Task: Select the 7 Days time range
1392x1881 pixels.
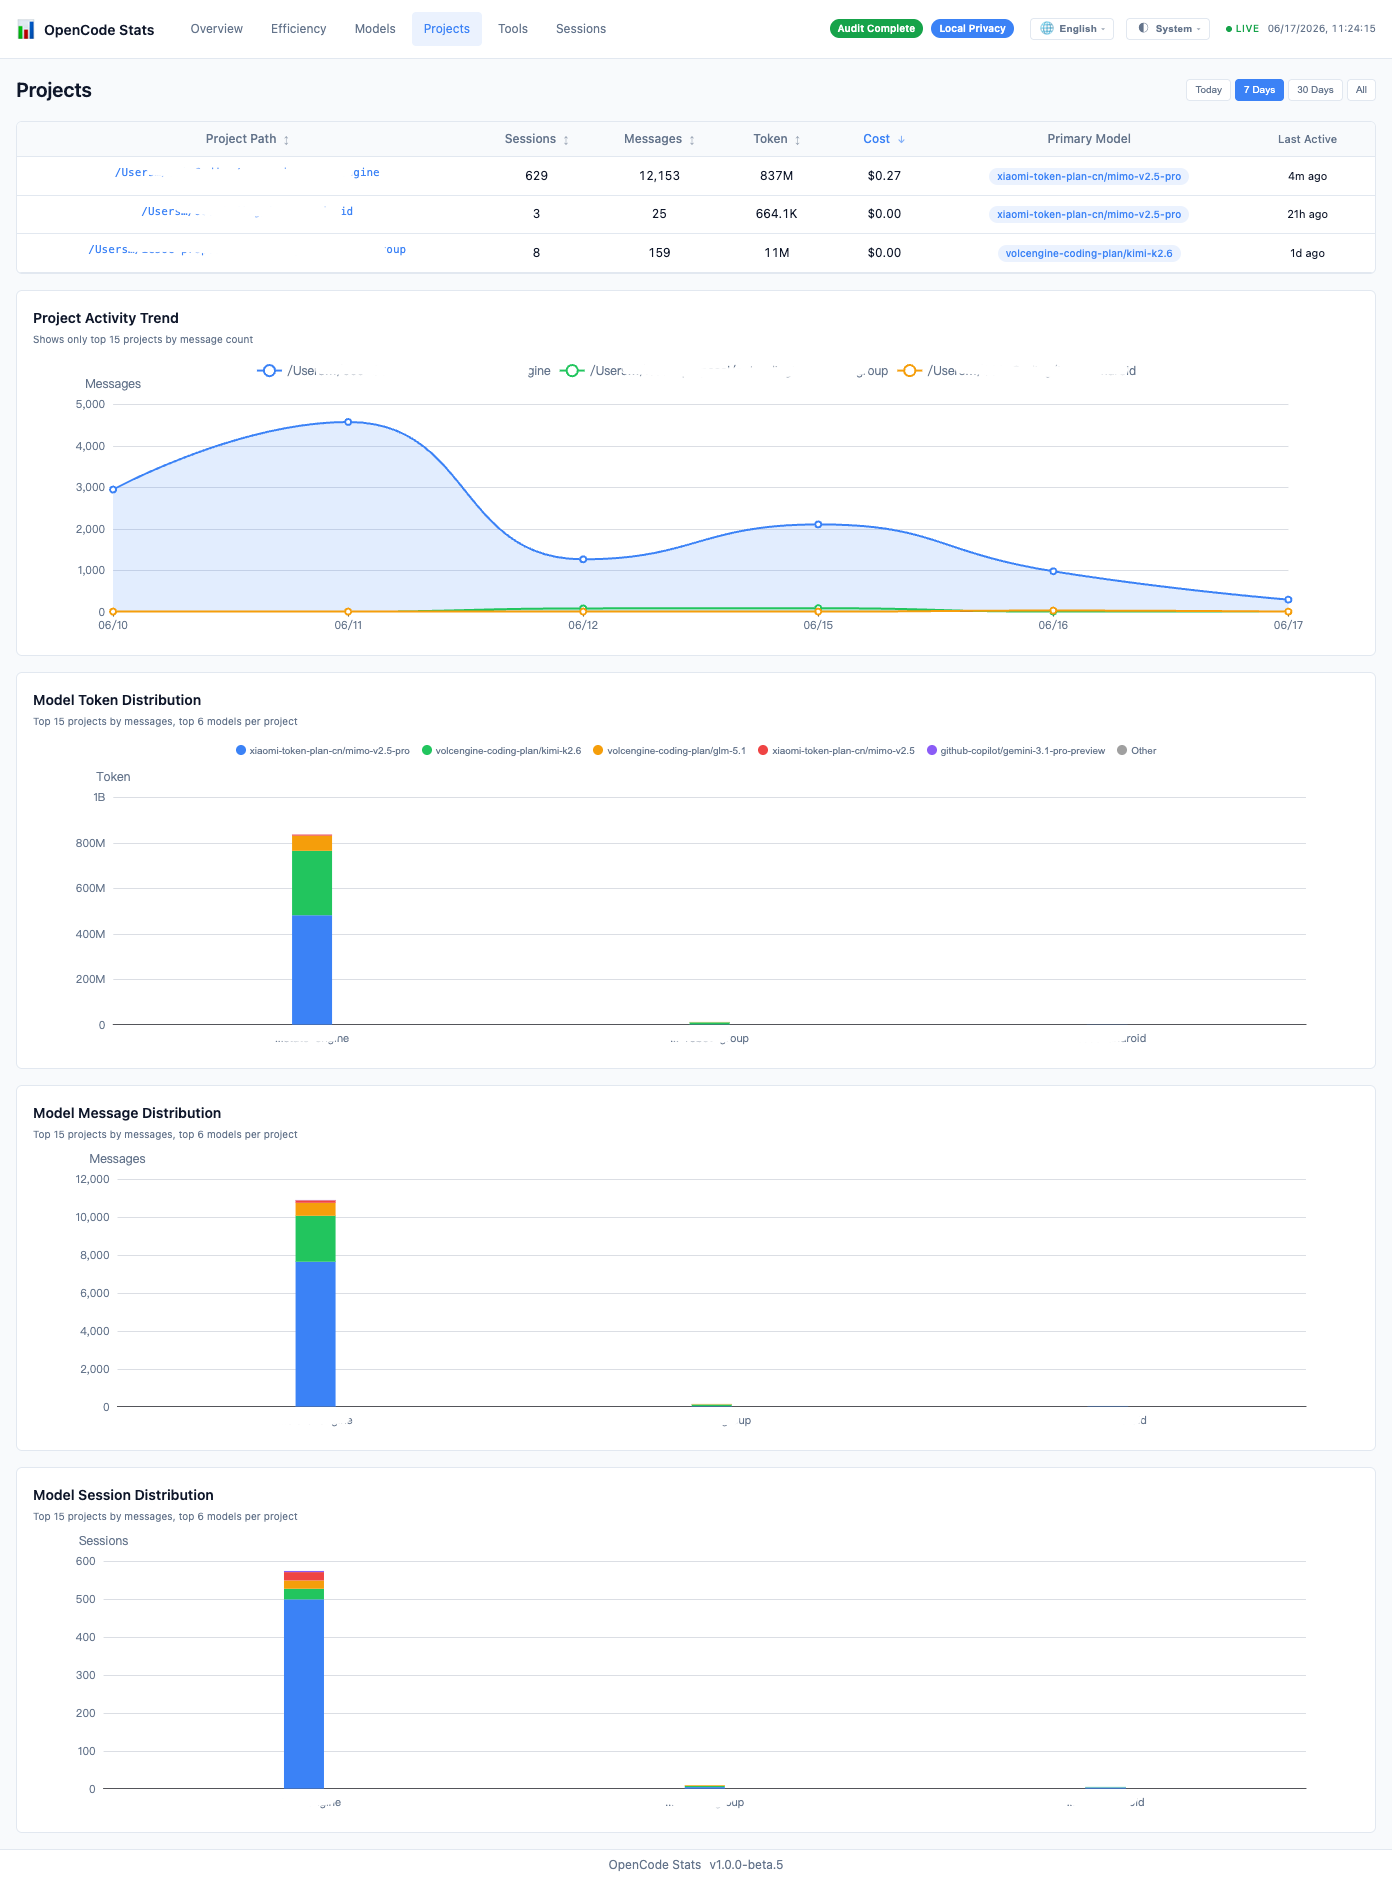Action: click(x=1259, y=90)
